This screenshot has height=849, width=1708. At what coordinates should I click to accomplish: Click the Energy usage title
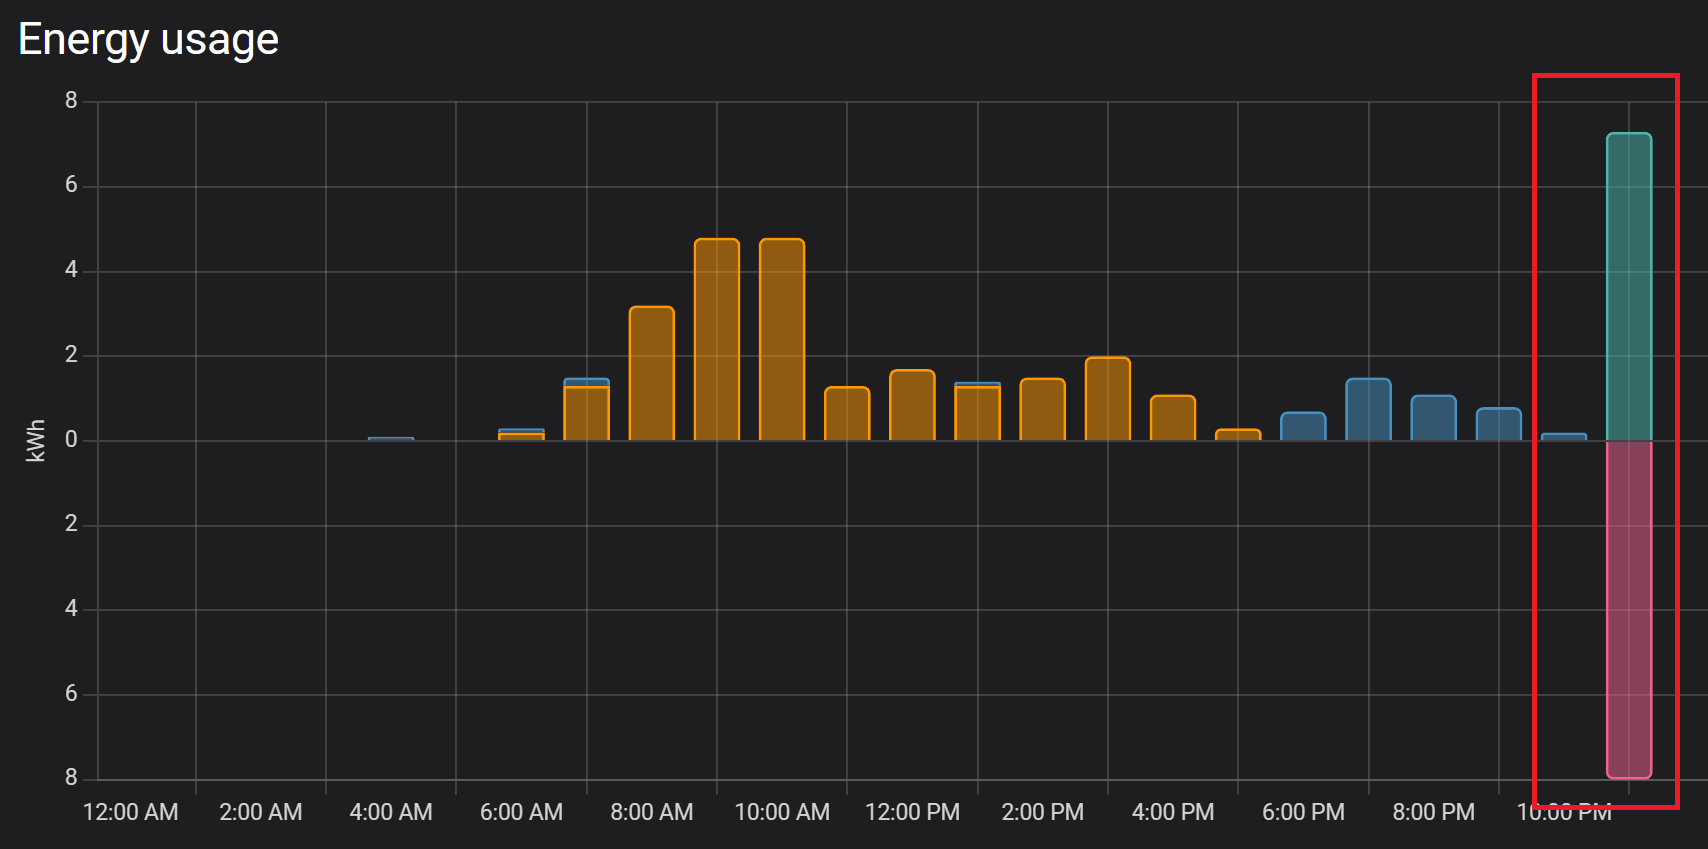148,40
